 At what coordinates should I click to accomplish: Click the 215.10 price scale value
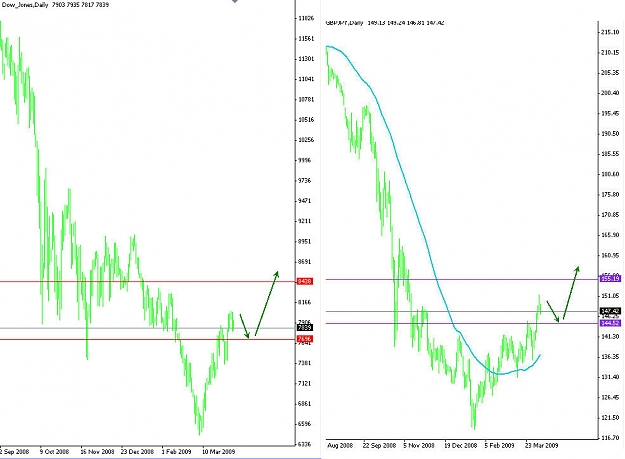(x=610, y=32)
